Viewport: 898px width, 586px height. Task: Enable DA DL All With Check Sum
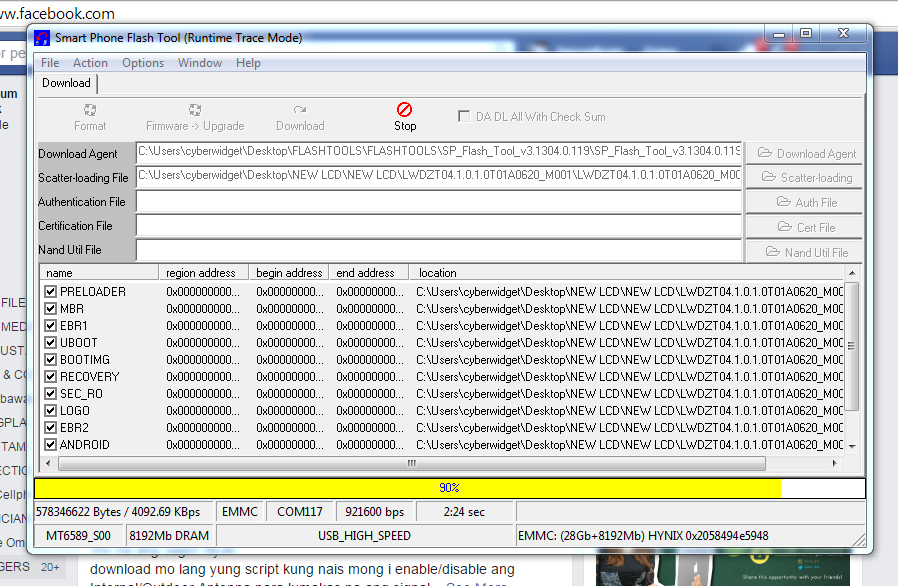point(464,116)
